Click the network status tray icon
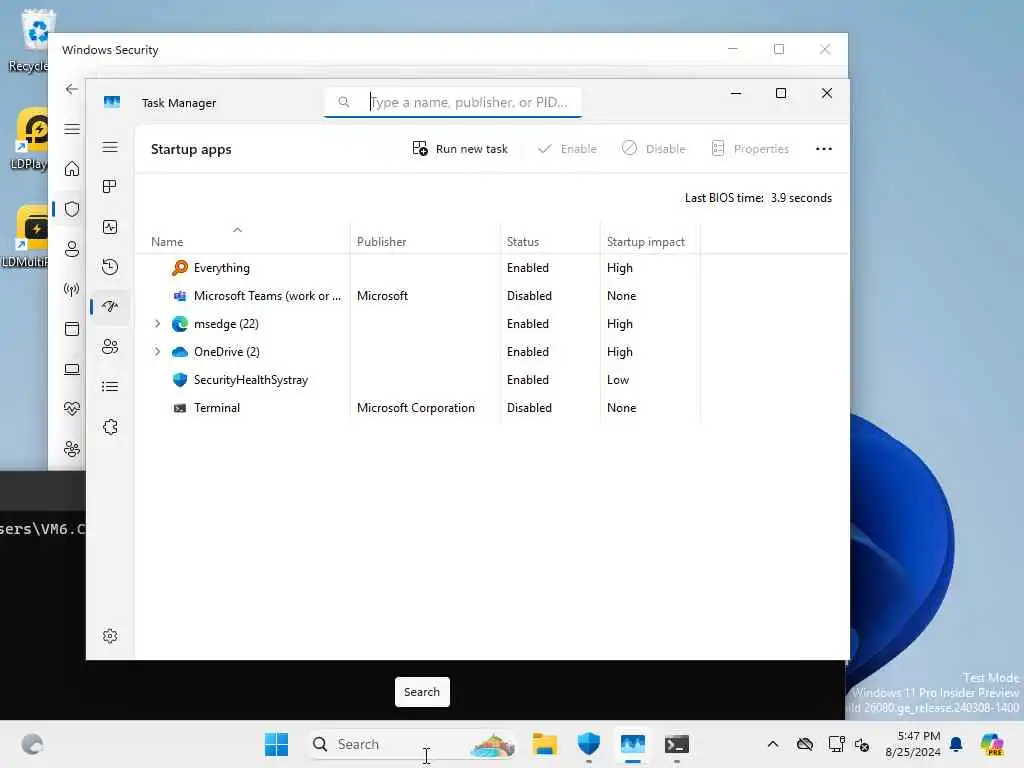 (836, 744)
